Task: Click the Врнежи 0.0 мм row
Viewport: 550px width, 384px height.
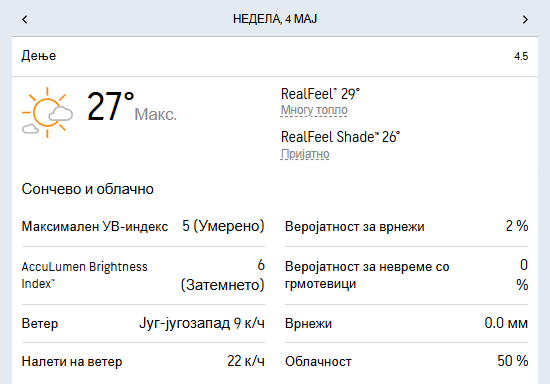Action: click(x=407, y=323)
